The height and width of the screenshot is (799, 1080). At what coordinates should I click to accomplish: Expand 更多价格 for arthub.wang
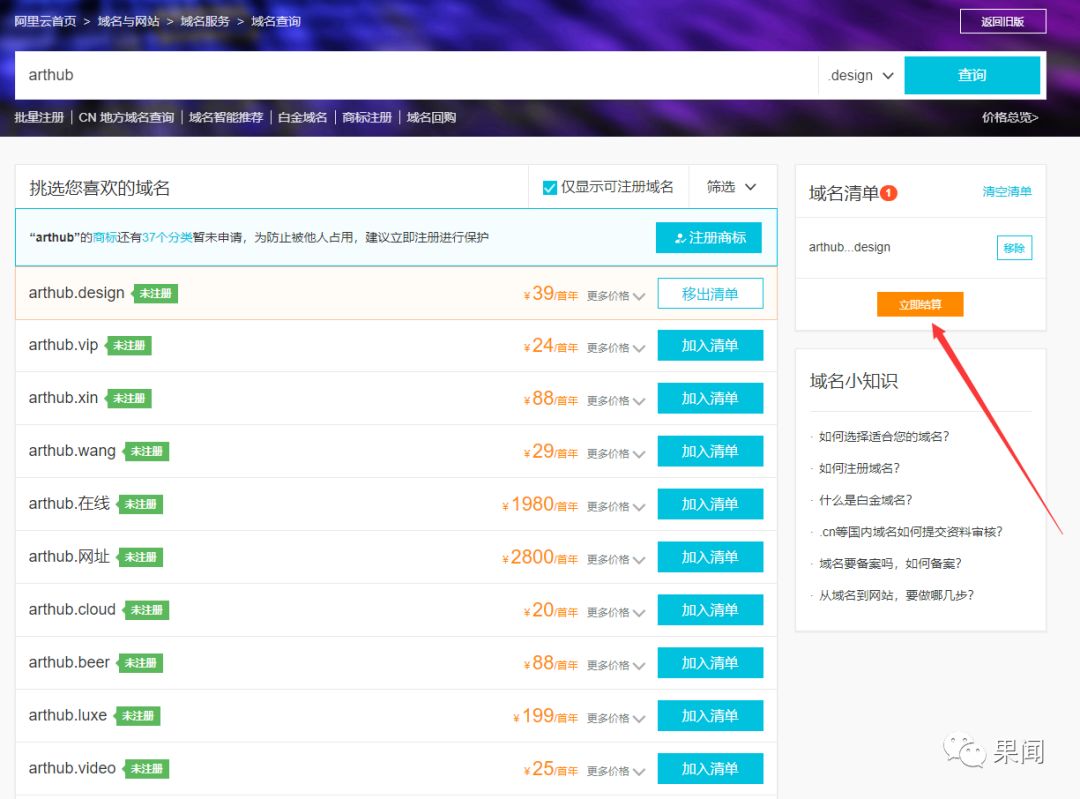pyautogui.click(x=616, y=453)
